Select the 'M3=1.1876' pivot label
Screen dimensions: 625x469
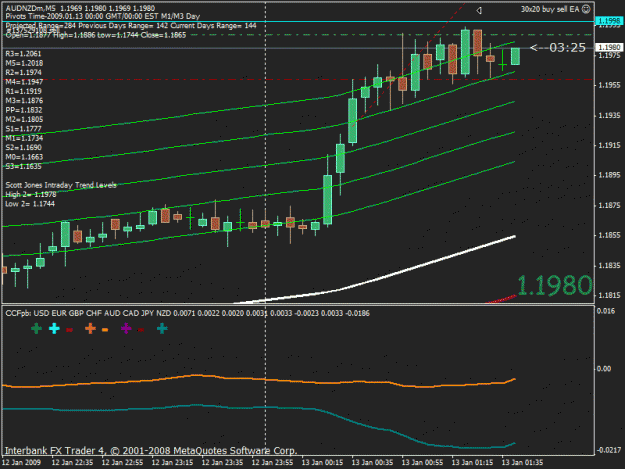[x=24, y=100]
